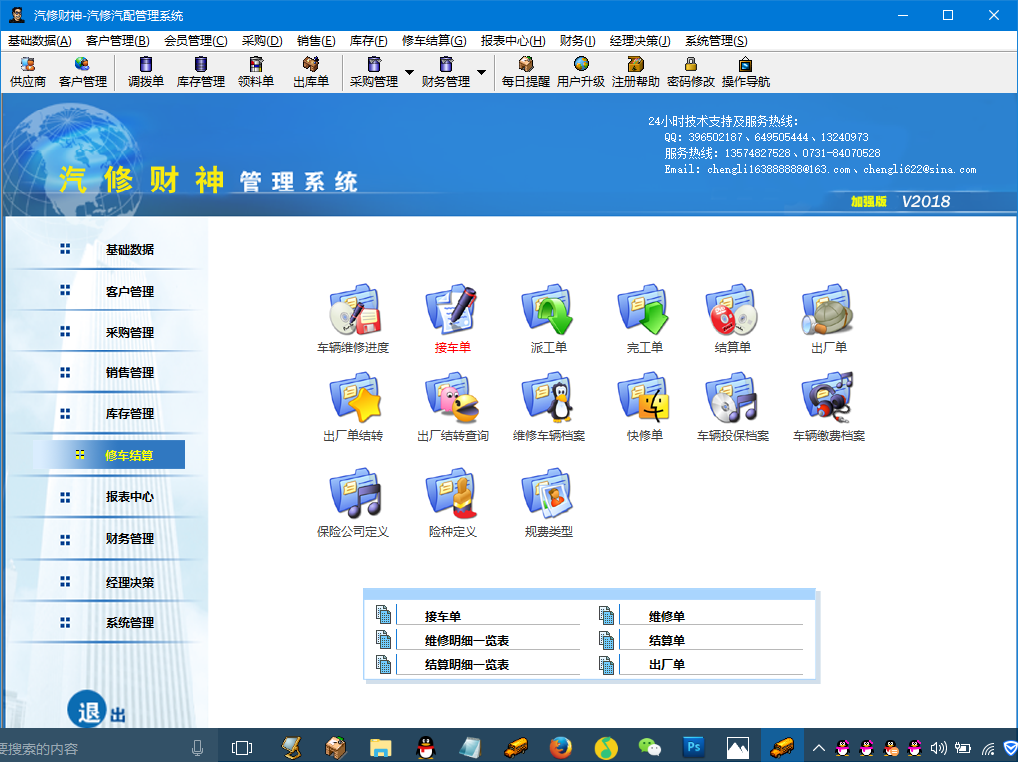Open the 销售(E) menu

point(316,41)
